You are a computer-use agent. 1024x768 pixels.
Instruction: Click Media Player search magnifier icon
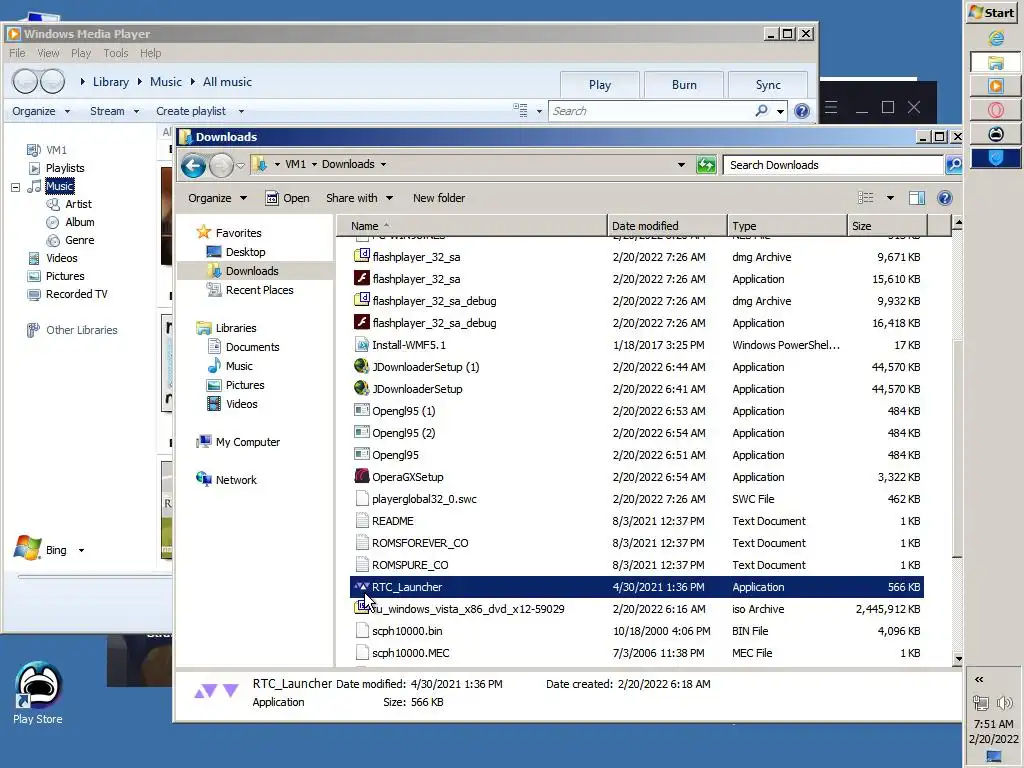pos(761,110)
